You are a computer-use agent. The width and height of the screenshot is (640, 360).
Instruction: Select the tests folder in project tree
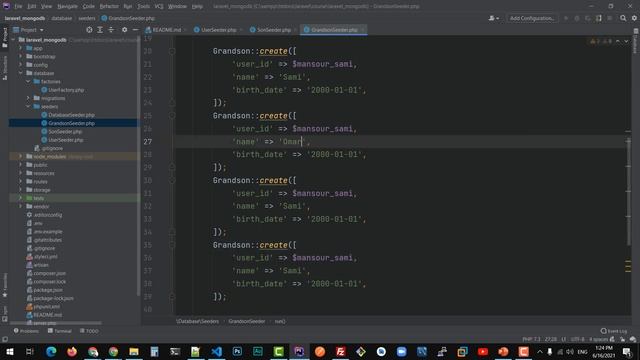coord(38,198)
